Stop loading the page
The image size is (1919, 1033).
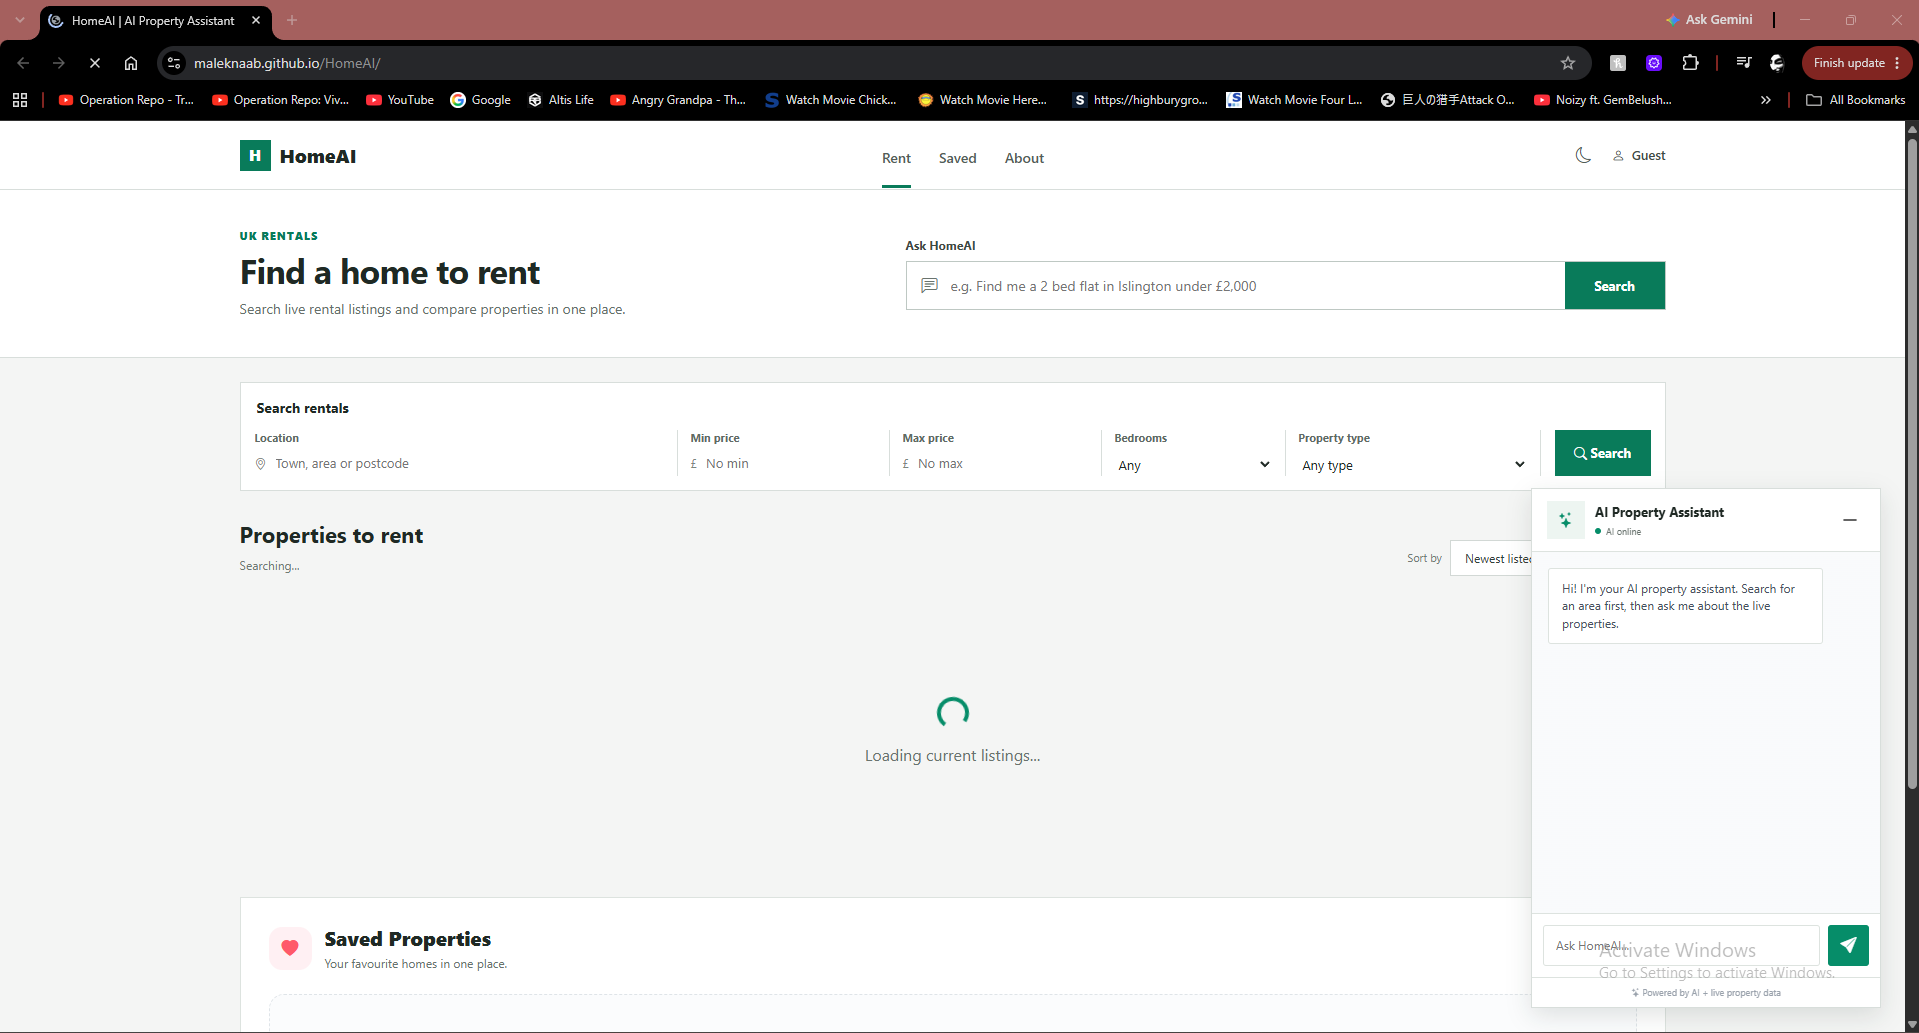[x=95, y=63]
